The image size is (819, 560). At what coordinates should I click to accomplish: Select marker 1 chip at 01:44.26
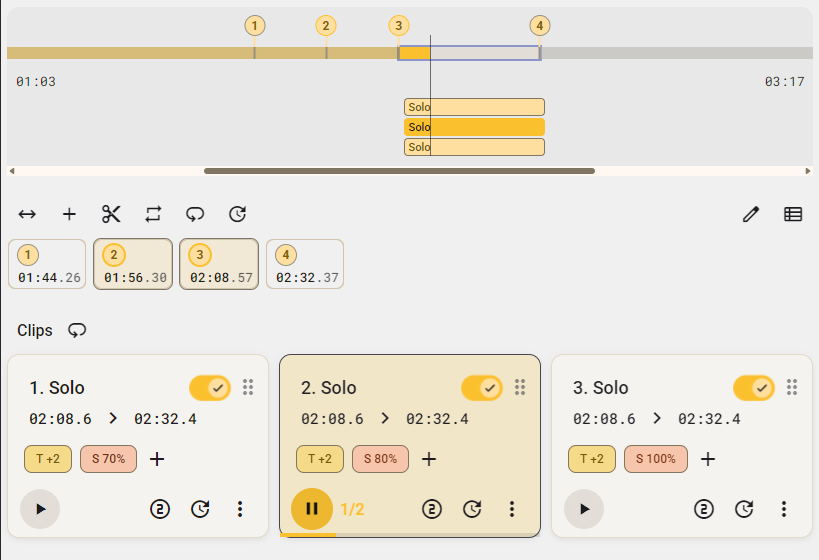tap(47, 265)
